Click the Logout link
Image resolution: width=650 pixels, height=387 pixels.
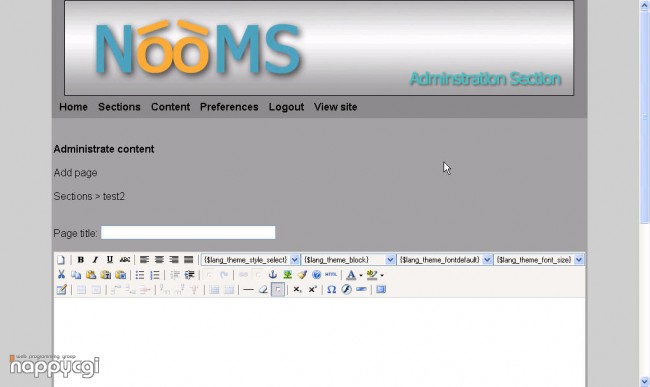click(286, 107)
